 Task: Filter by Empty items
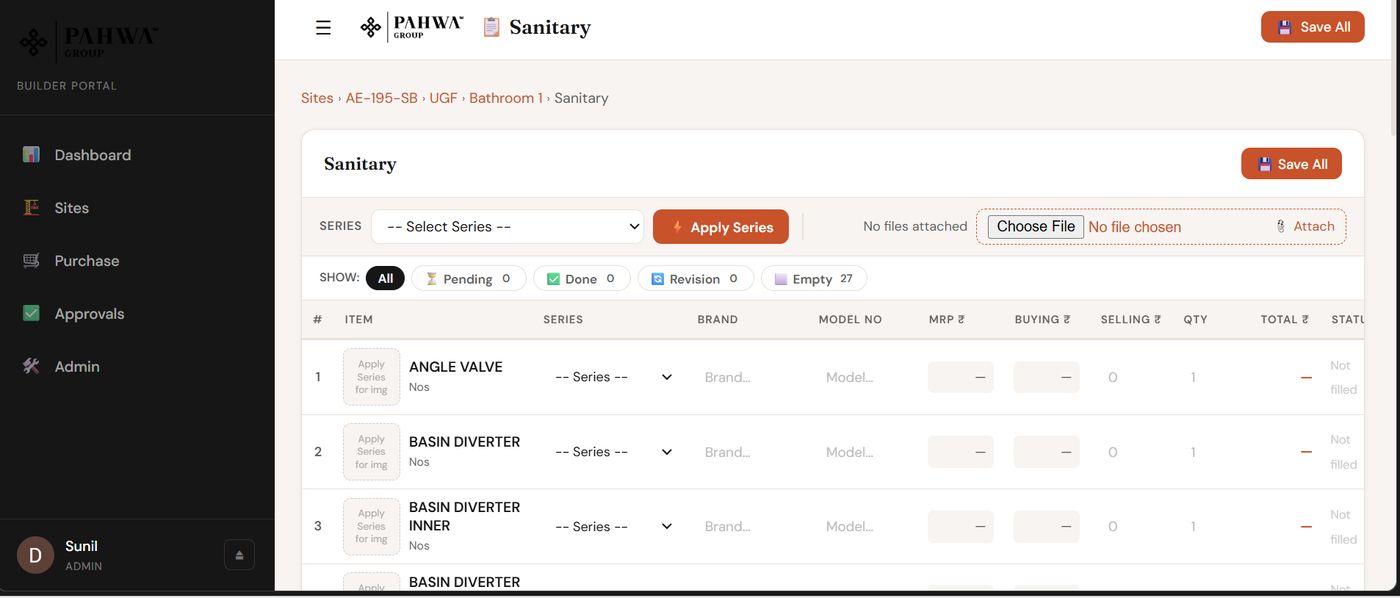(814, 278)
